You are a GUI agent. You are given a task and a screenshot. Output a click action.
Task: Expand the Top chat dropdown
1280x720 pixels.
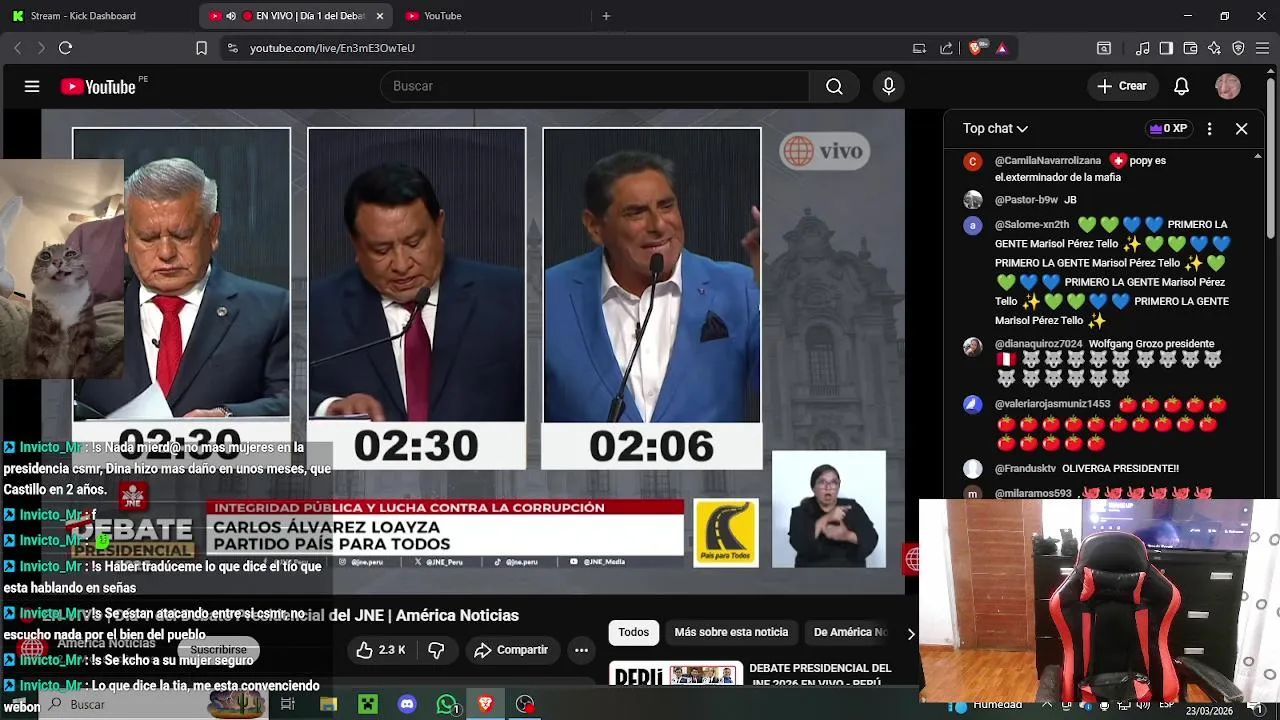(995, 129)
